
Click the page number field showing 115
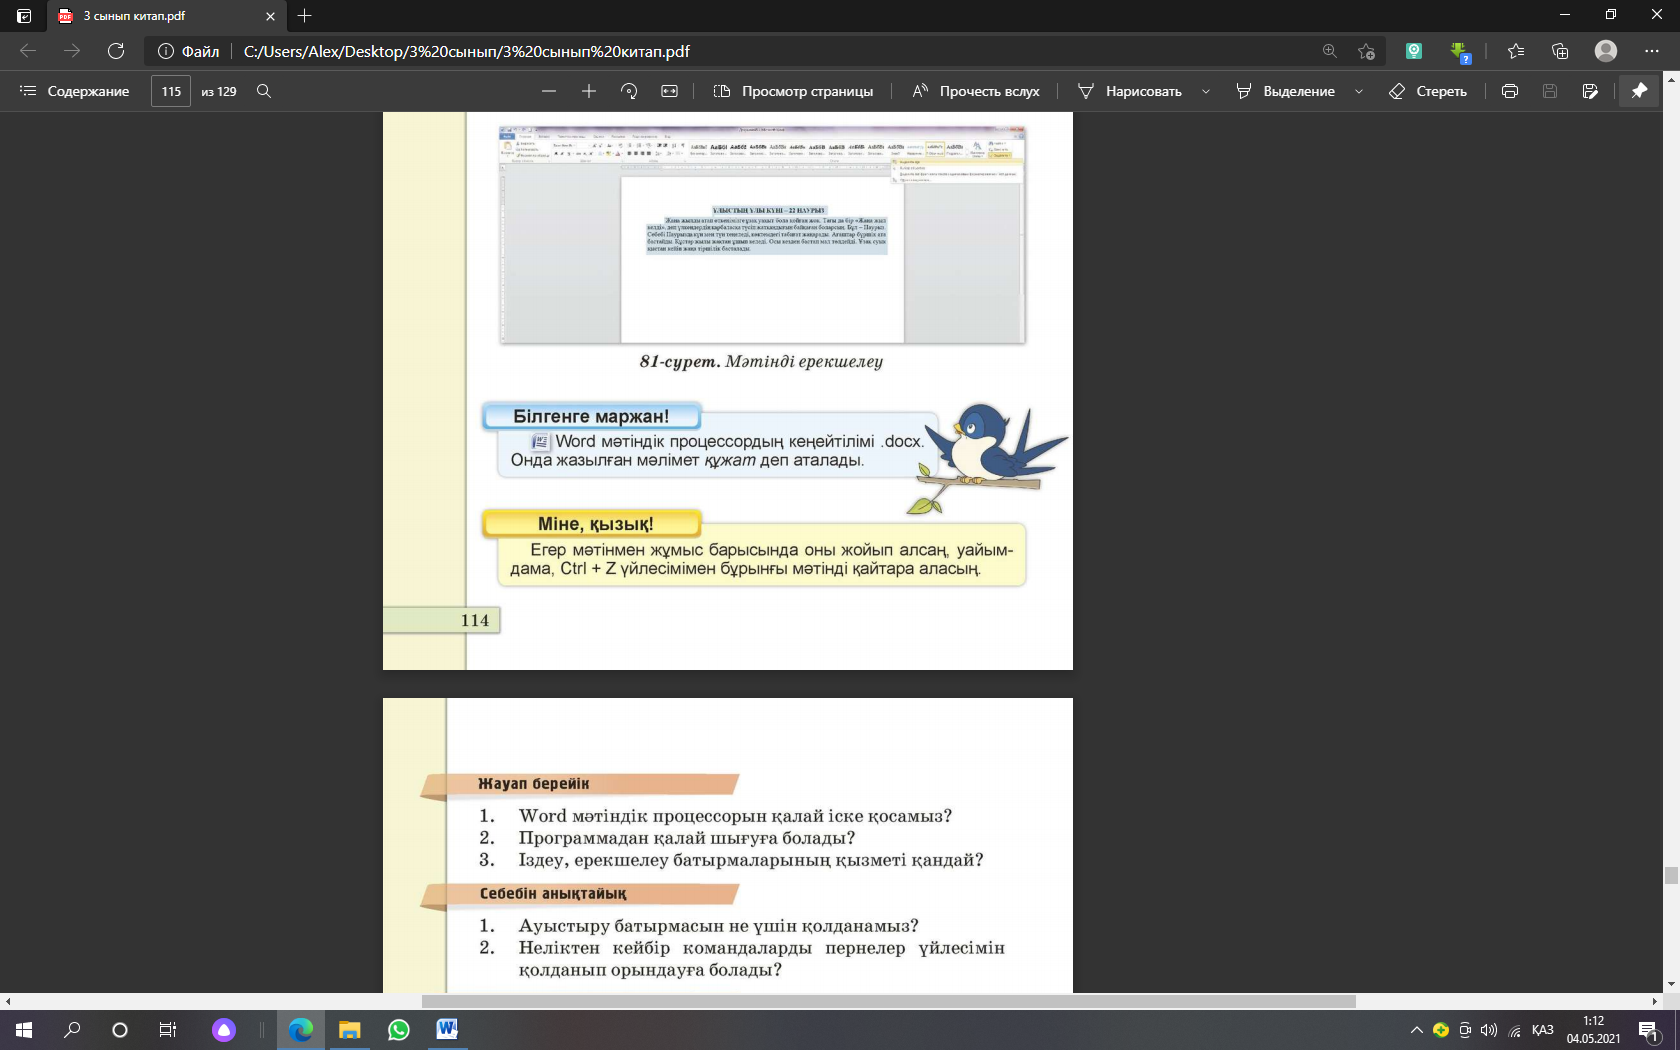point(171,91)
